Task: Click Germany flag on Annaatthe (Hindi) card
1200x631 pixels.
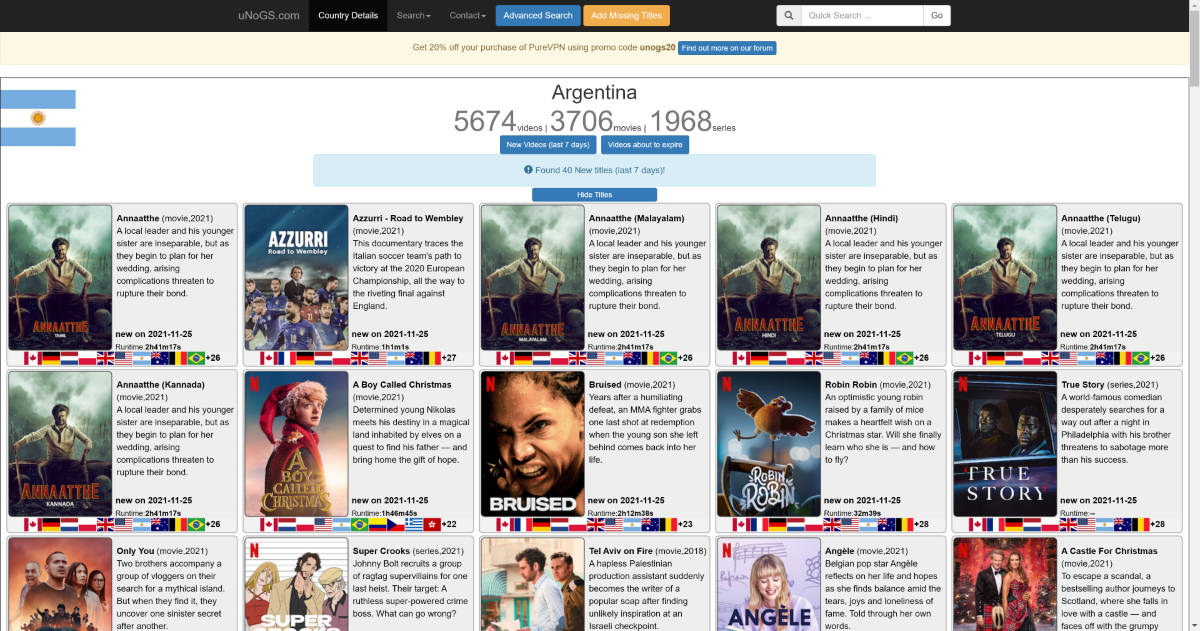Action: [759, 357]
